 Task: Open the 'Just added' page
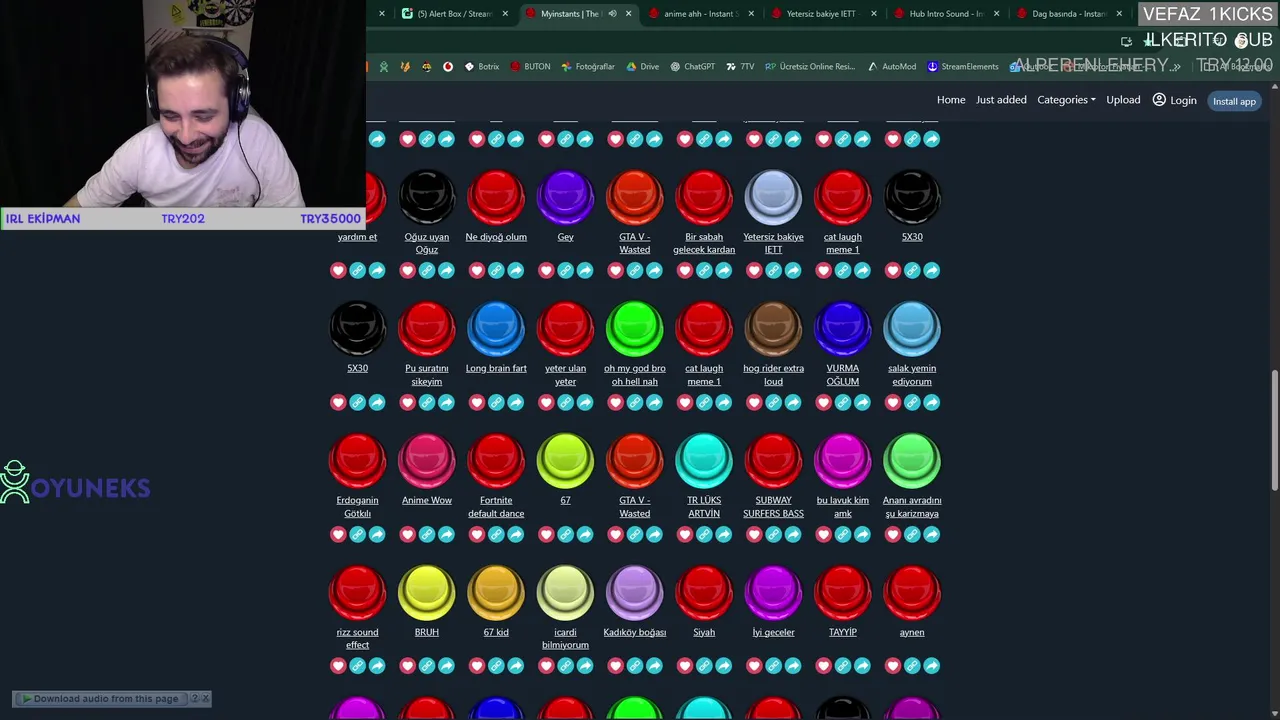(x=1001, y=100)
